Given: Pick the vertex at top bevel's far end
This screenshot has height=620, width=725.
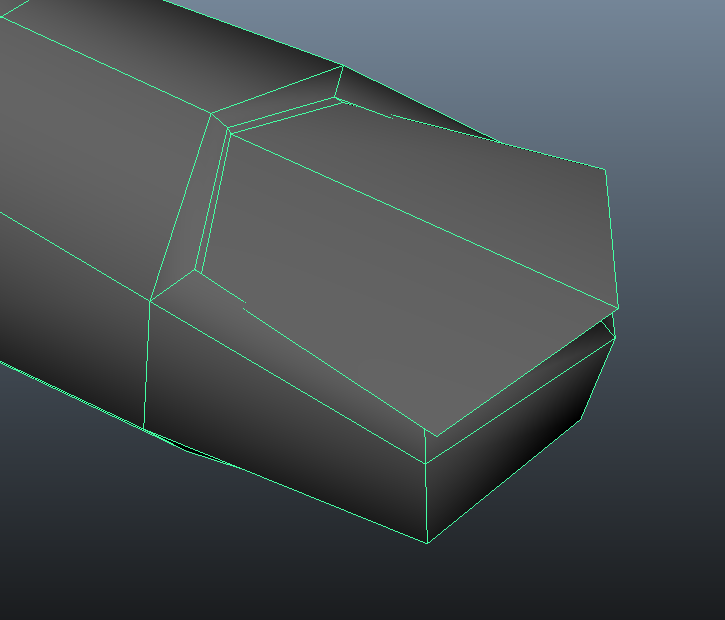Looking at the screenshot, I should [x=343, y=66].
